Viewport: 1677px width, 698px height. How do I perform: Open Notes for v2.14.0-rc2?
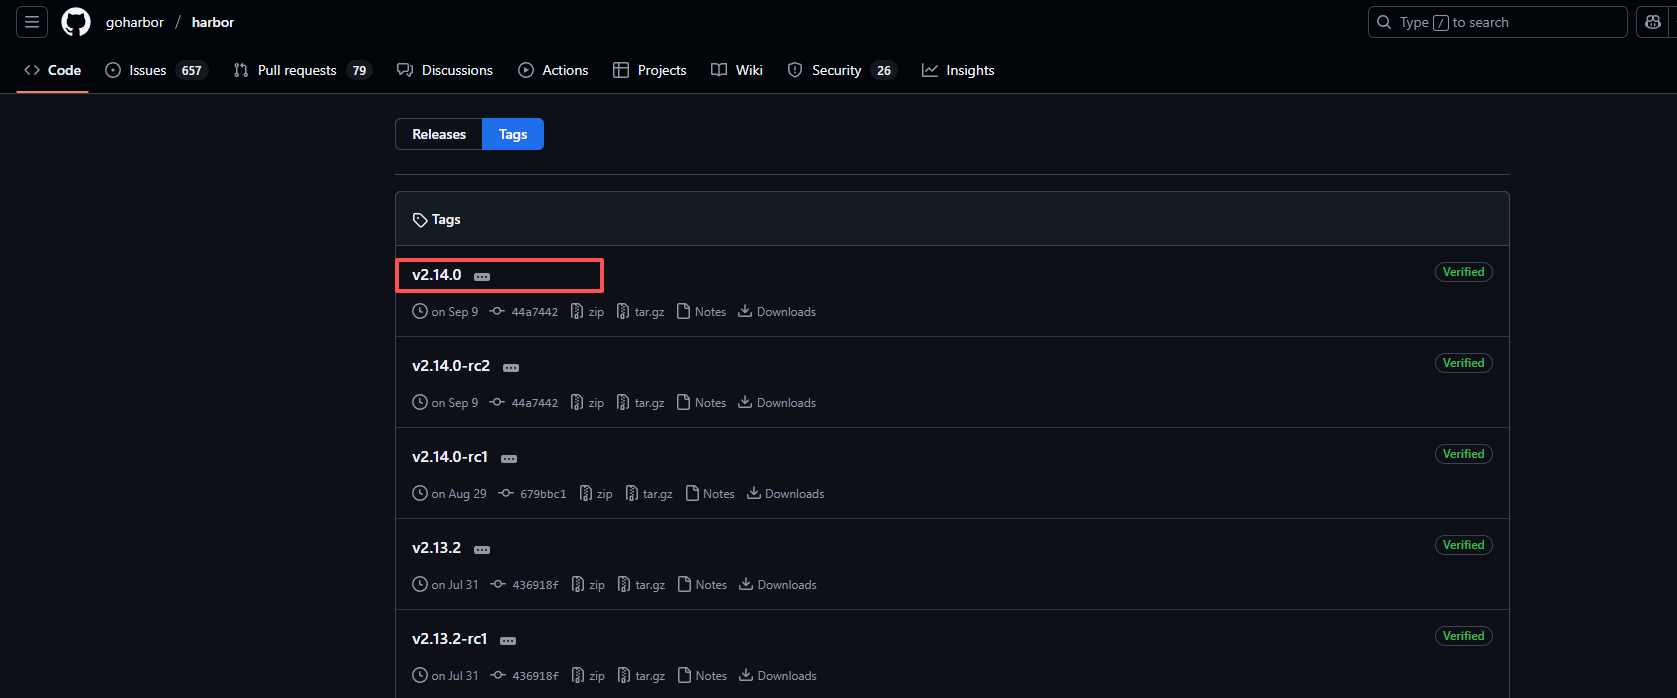[702, 403]
